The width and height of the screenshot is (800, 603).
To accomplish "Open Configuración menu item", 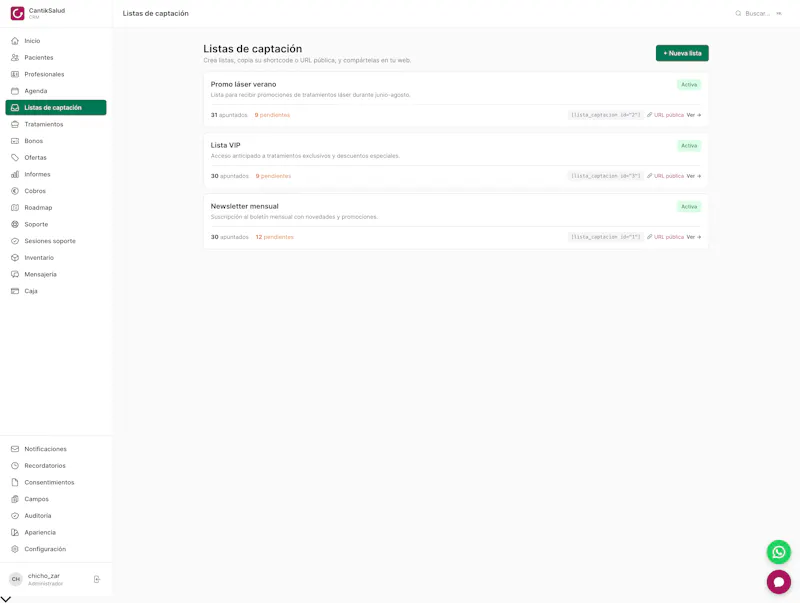I will point(56,549).
